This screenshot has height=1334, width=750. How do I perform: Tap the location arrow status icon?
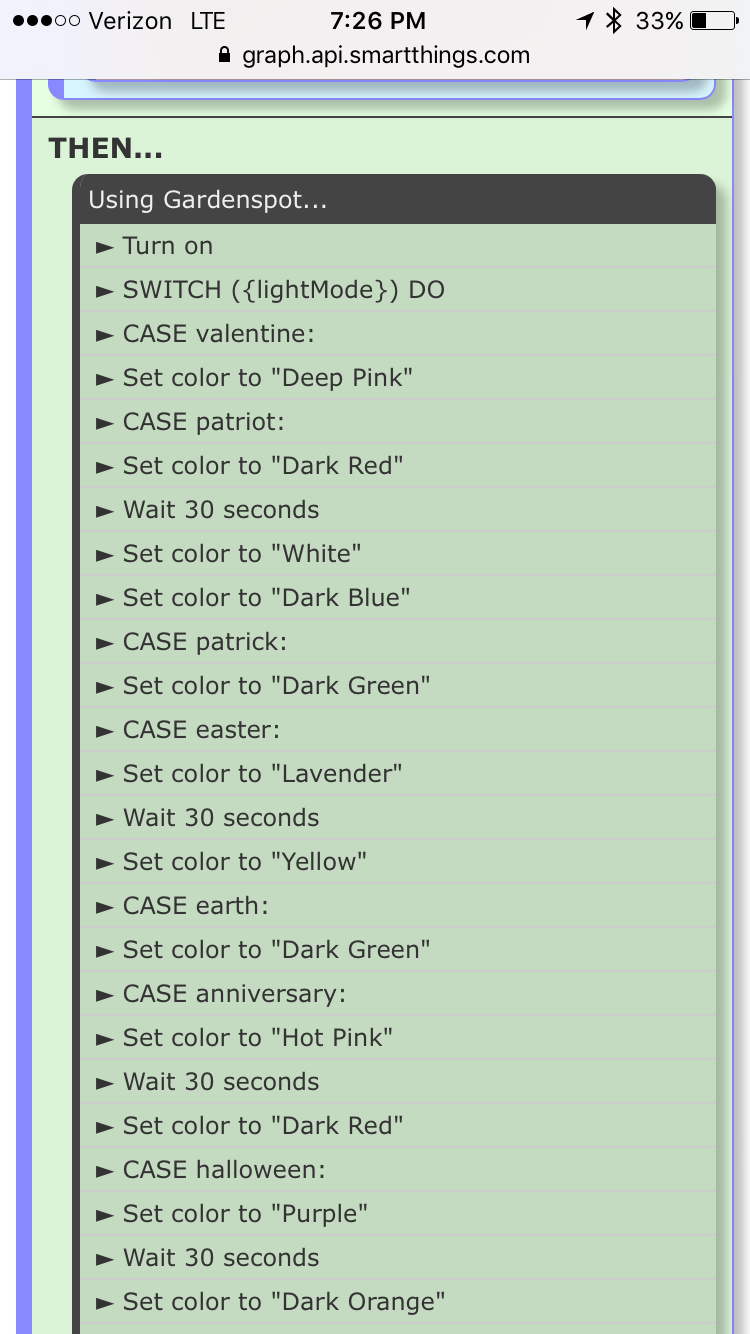tap(586, 20)
